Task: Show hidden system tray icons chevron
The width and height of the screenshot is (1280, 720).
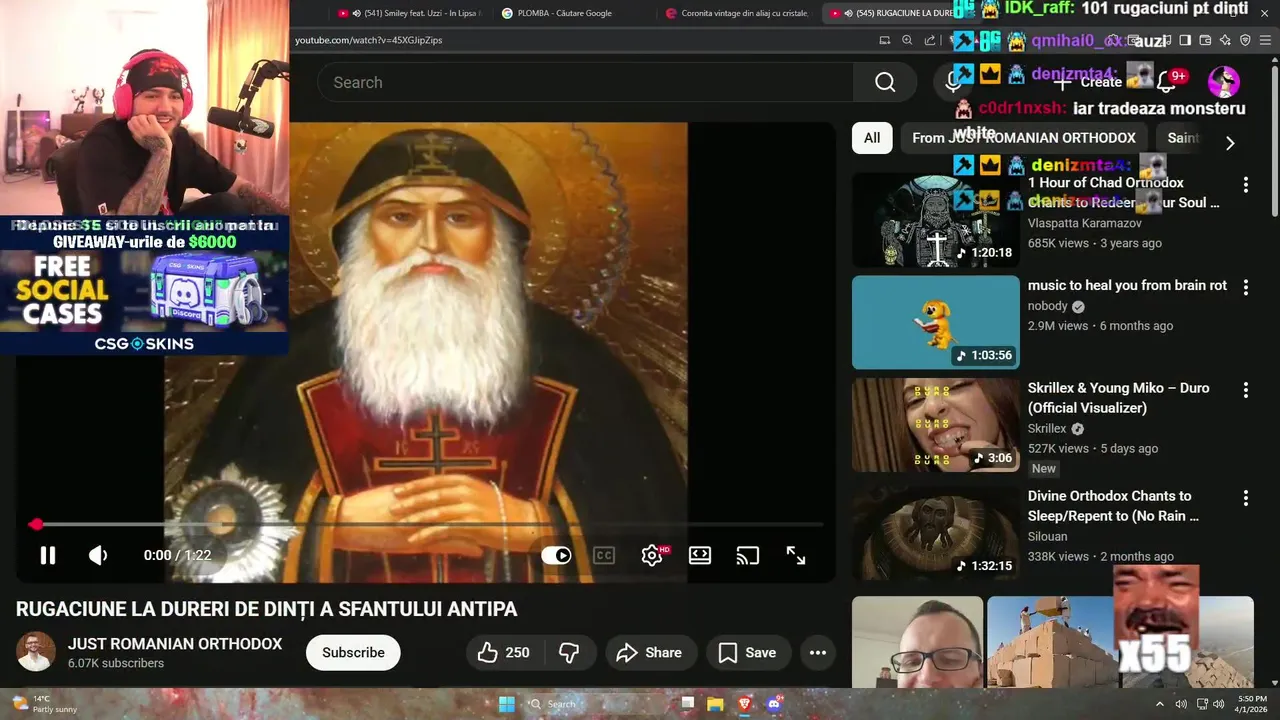Action: pos(1160,704)
